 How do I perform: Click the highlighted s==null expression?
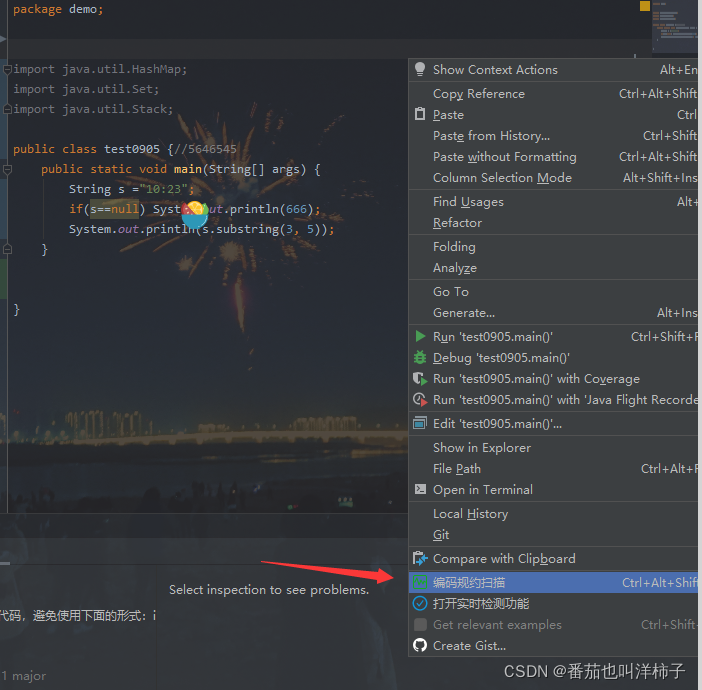[x=115, y=209]
